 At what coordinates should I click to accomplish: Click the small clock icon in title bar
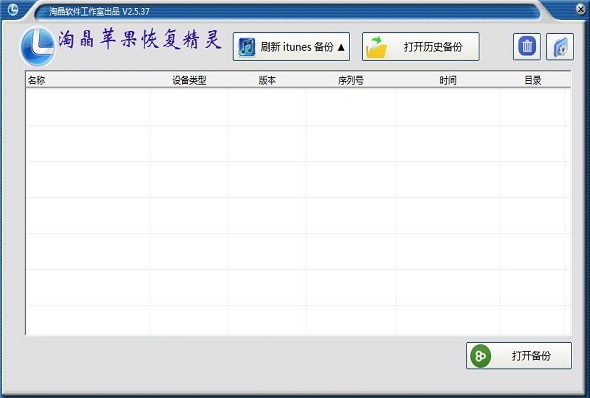[x=13, y=9]
